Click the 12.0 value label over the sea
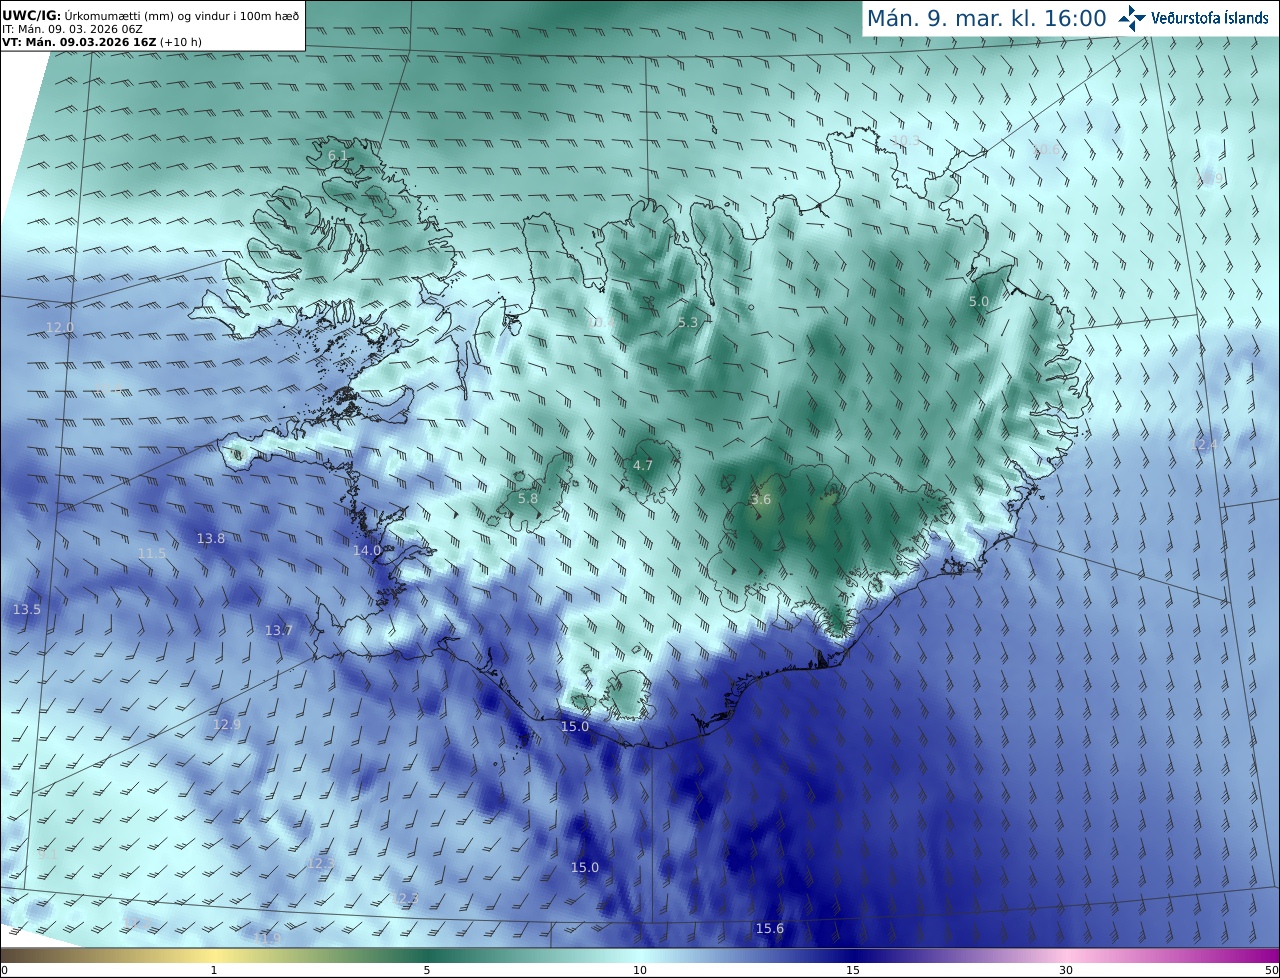This screenshot has height=978, width=1280. pos(60,328)
